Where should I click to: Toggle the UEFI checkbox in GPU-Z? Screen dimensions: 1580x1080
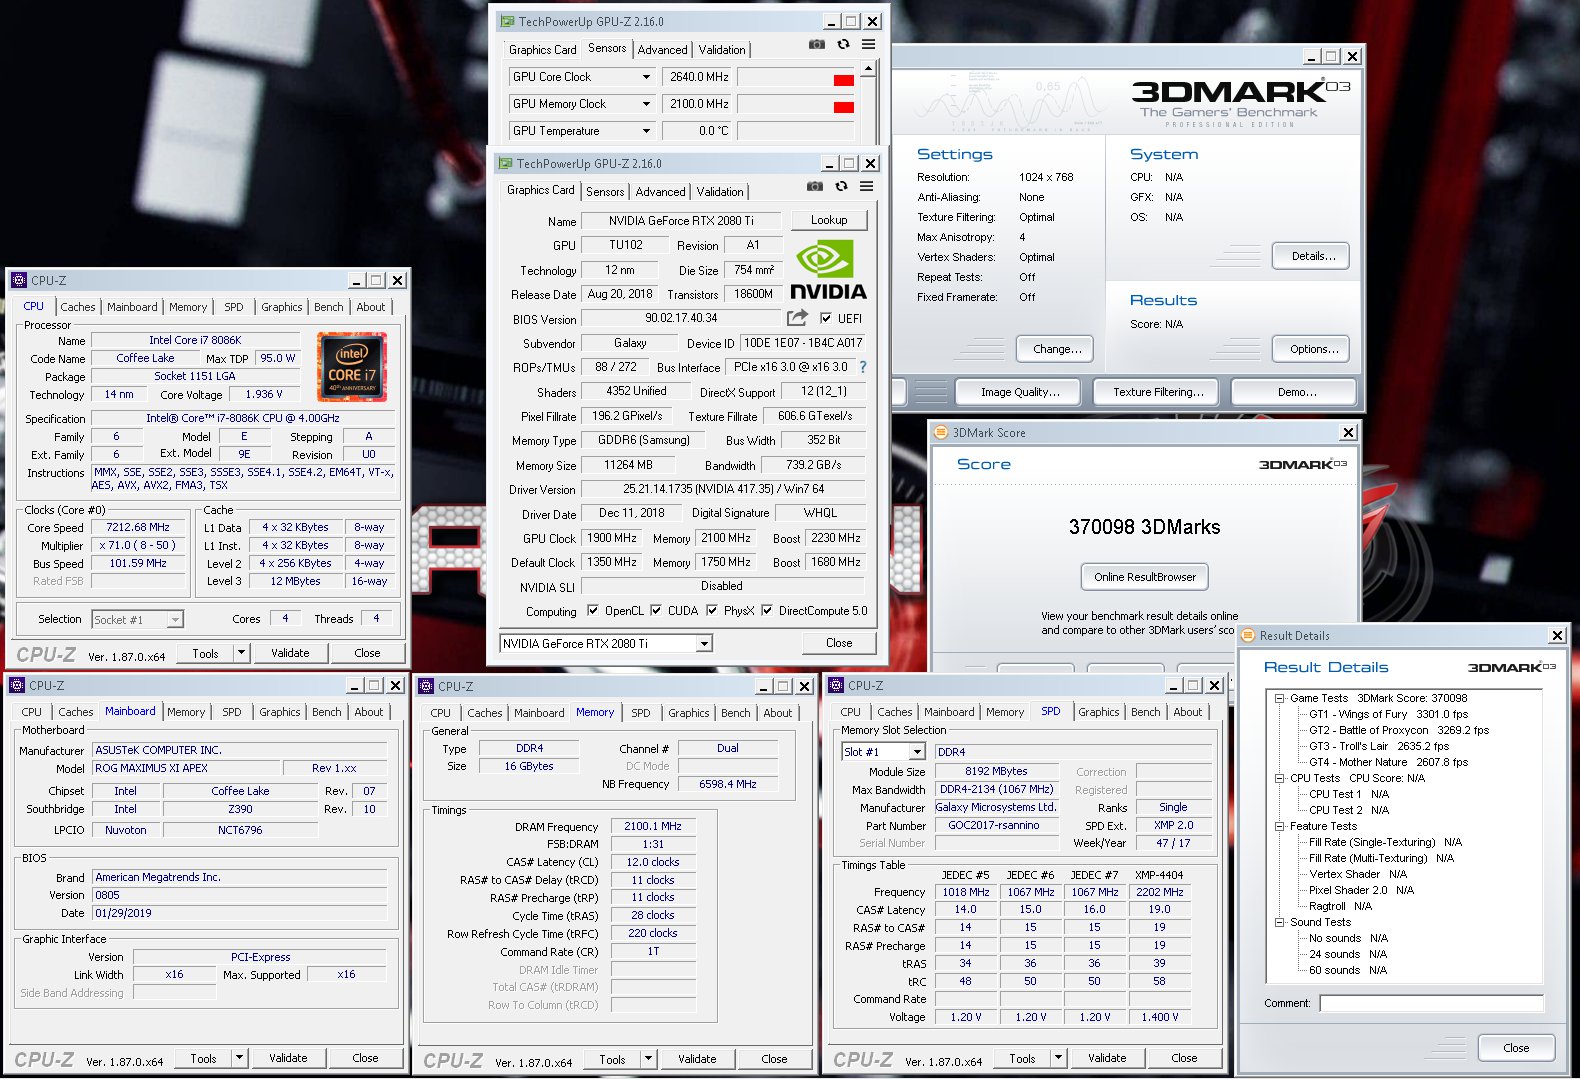(x=826, y=318)
